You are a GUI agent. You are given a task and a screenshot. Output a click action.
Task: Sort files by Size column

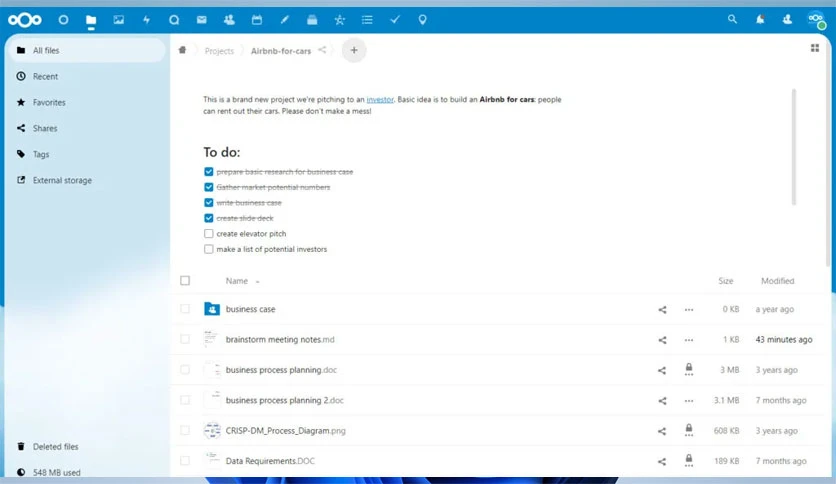(725, 281)
